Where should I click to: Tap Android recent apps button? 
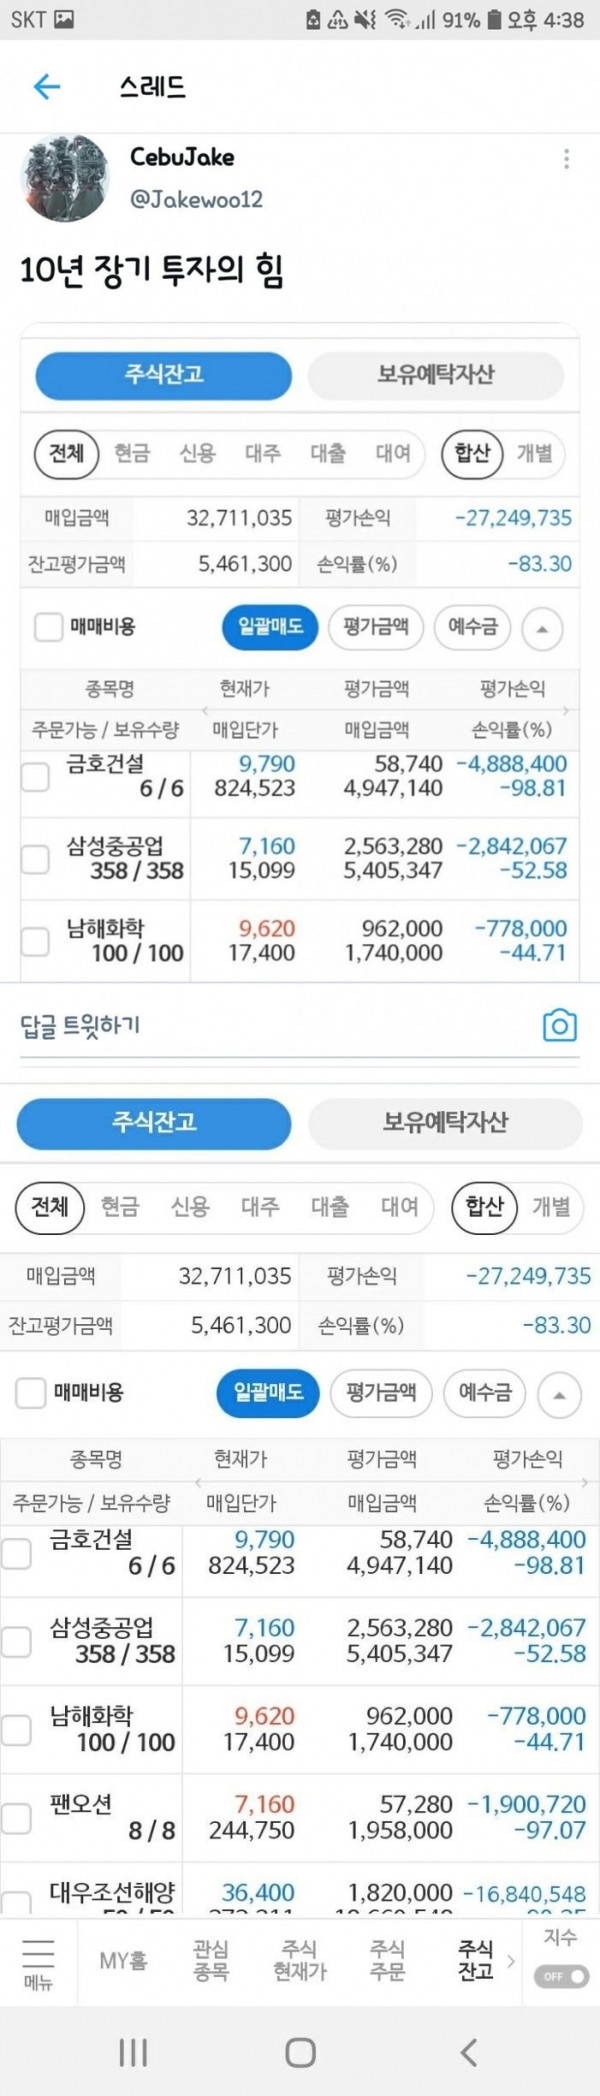coord(133,2053)
